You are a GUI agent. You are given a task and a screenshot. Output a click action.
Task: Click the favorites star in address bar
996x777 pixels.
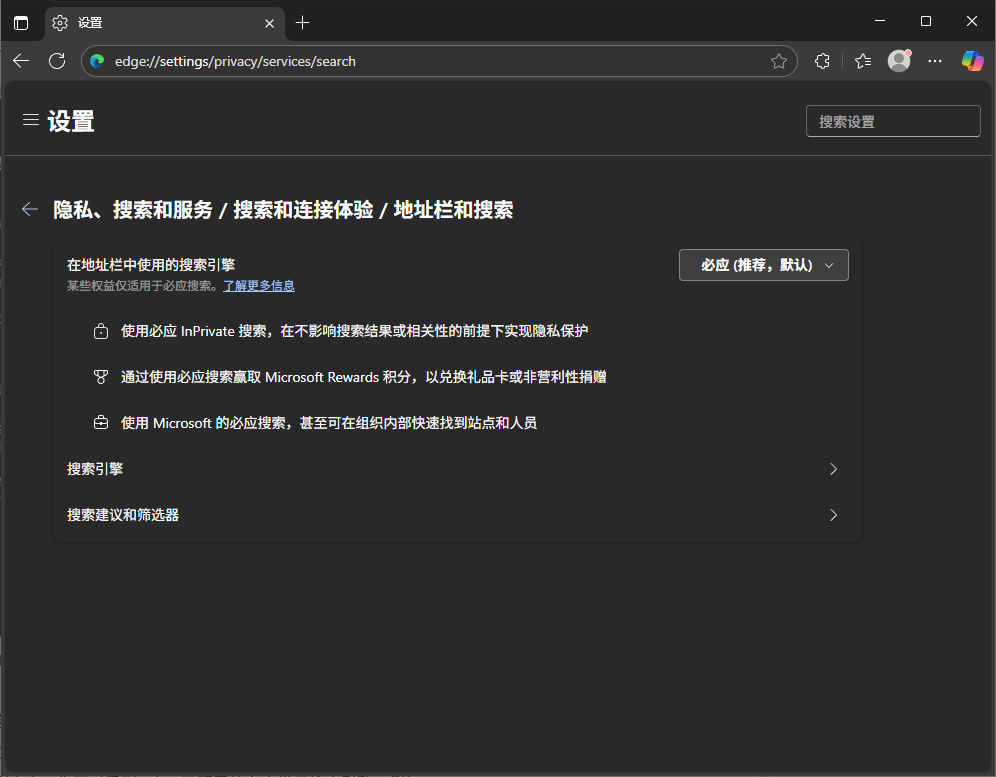[779, 61]
